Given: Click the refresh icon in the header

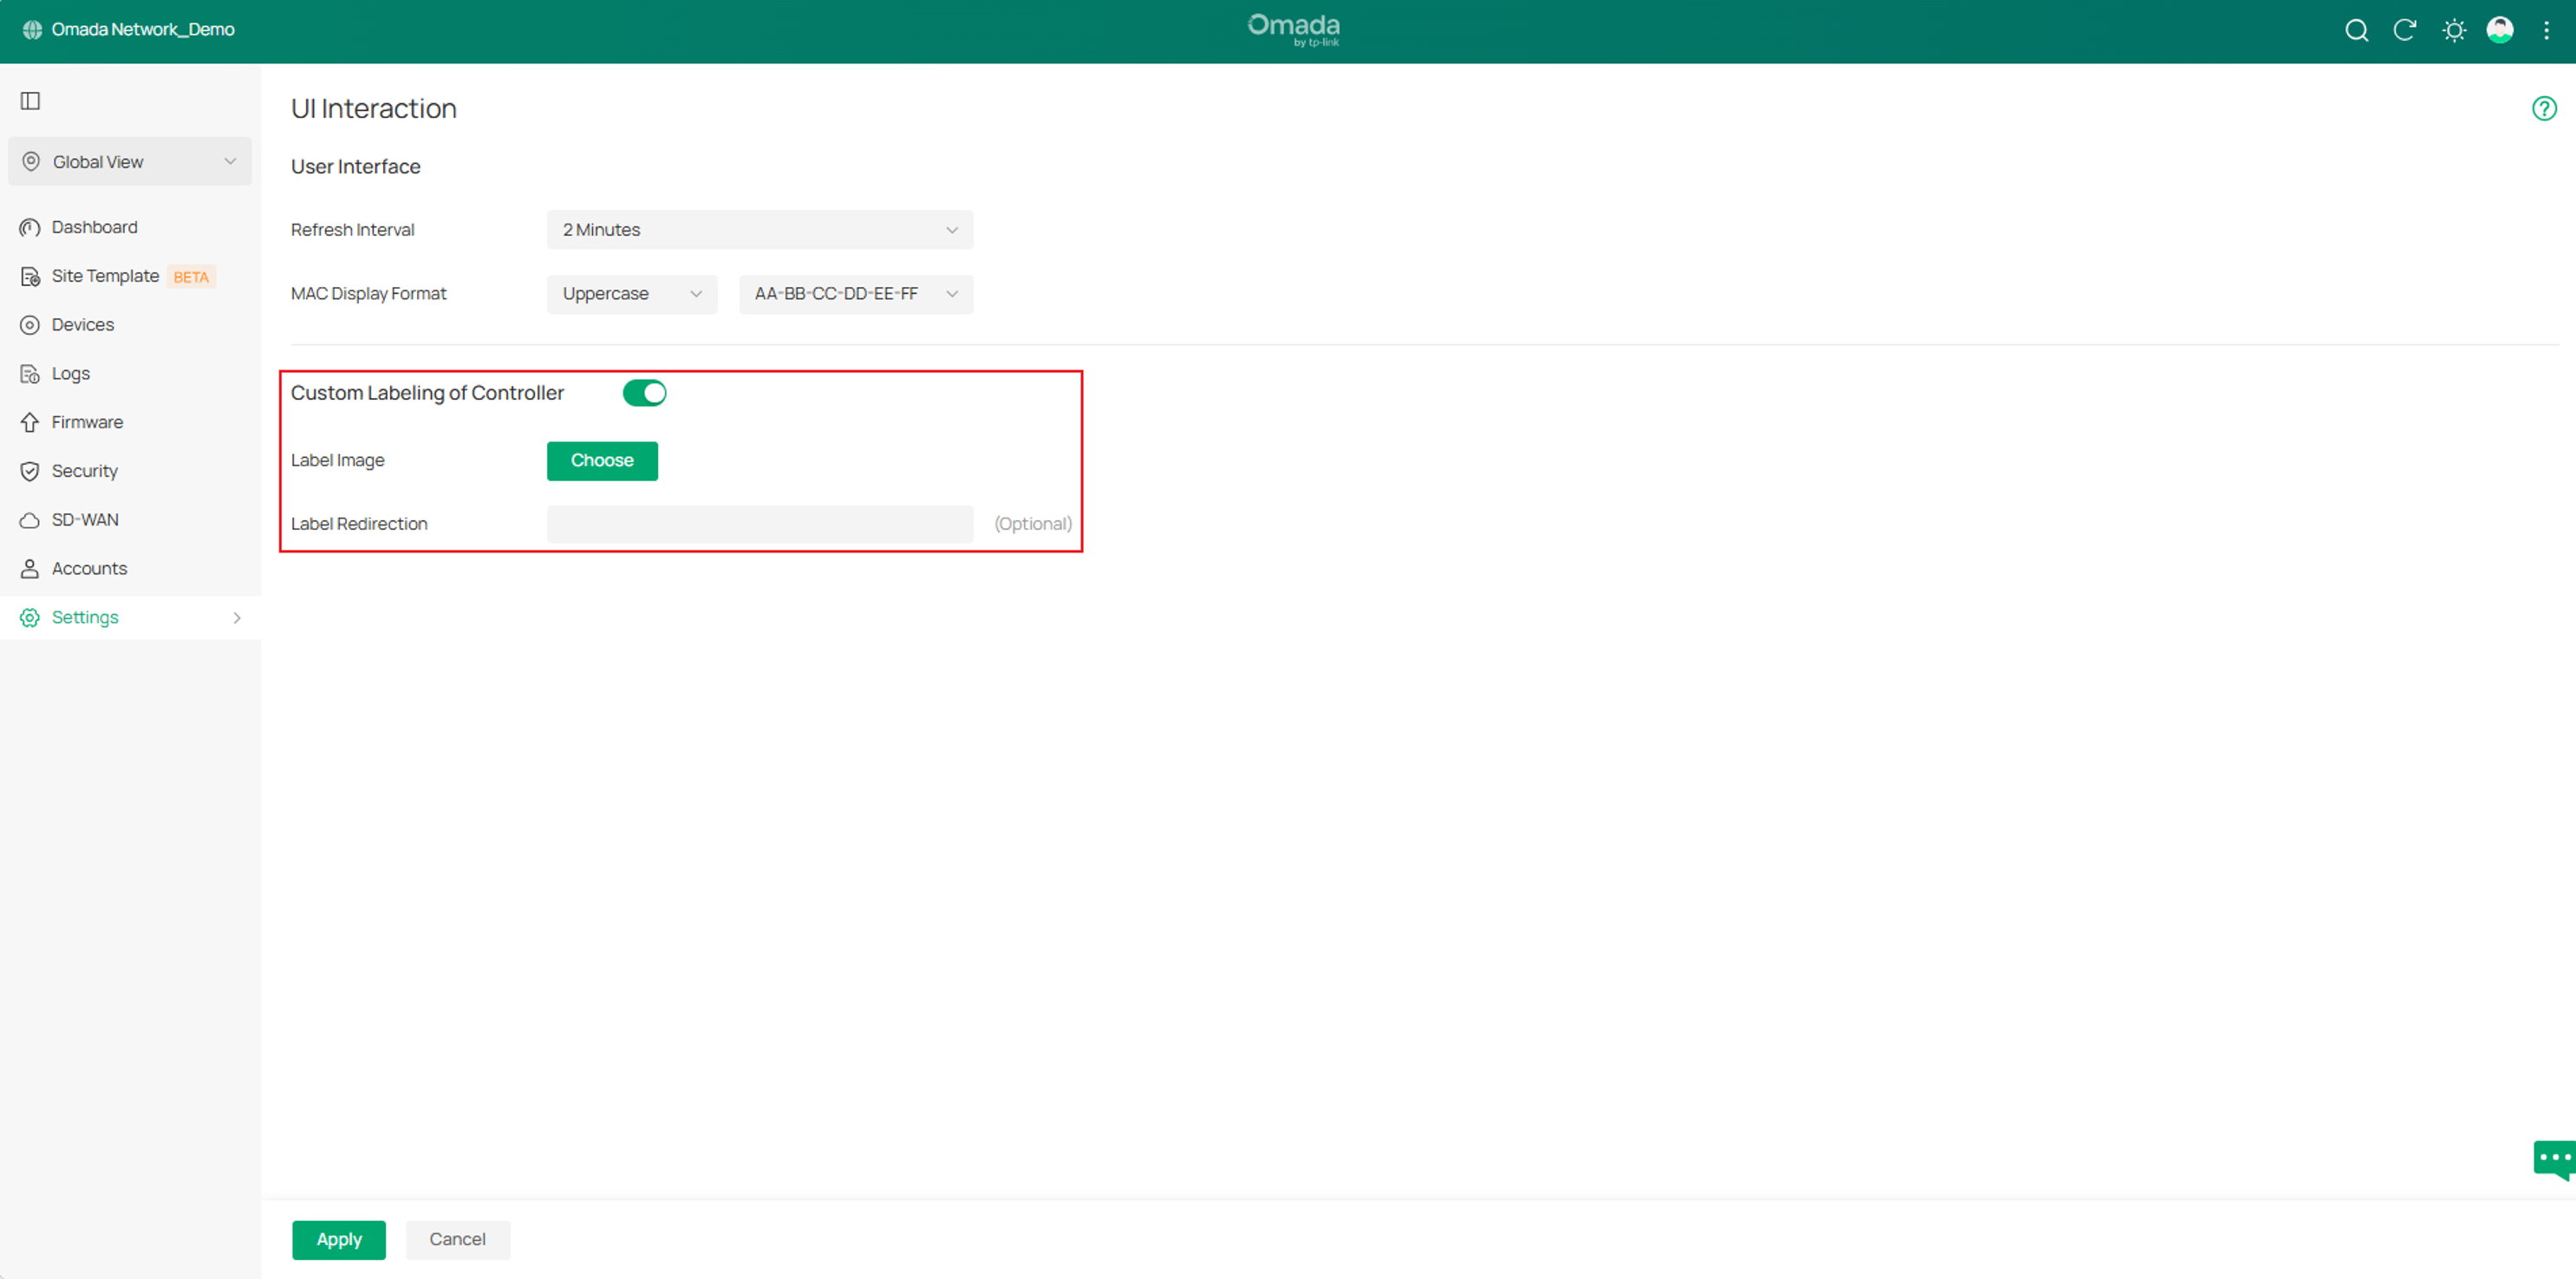Looking at the screenshot, I should pos(2404,30).
